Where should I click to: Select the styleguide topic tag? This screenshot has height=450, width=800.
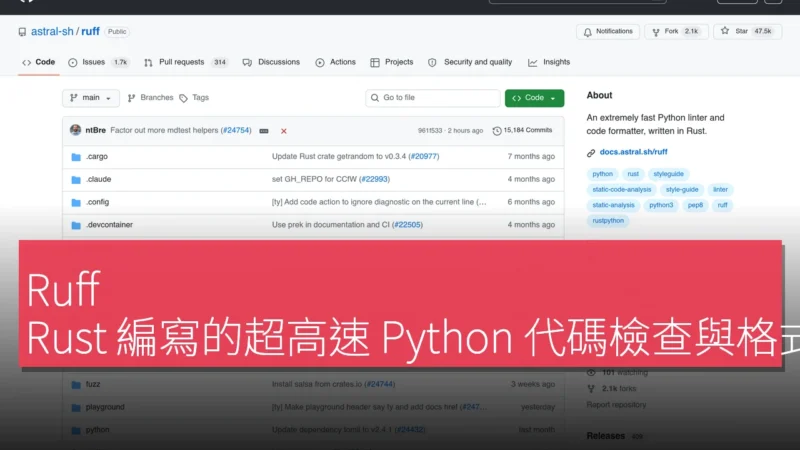coord(668,174)
